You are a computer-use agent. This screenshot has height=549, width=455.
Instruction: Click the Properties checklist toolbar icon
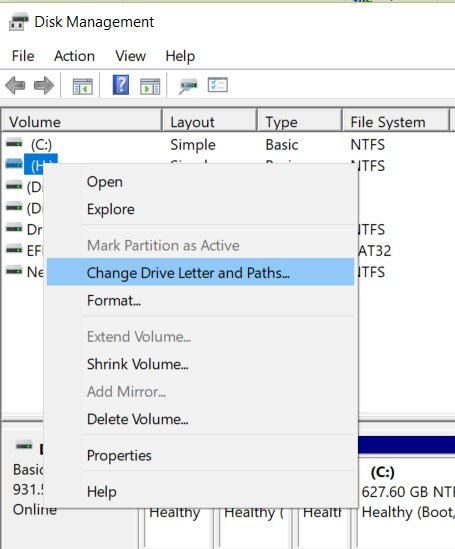click(x=218, y=85)
